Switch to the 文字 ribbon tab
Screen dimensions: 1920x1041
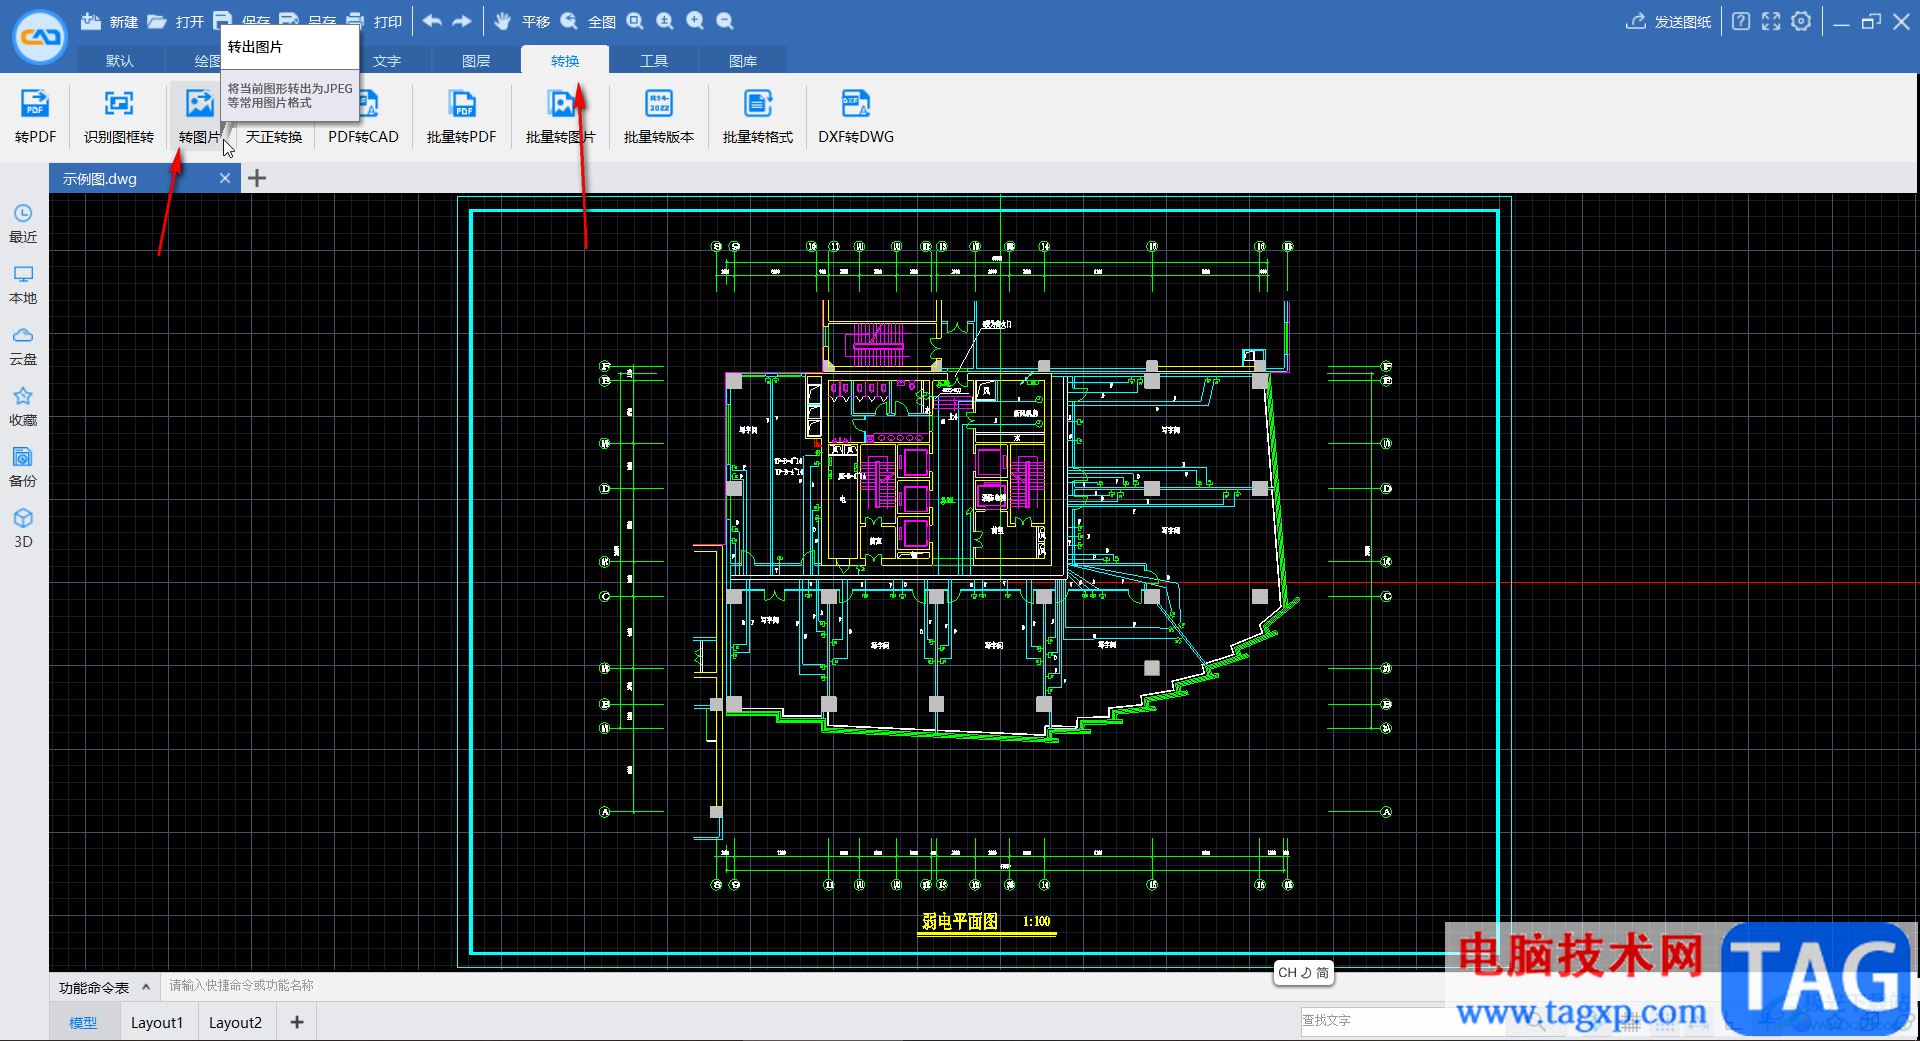click(x=387, y=60)
